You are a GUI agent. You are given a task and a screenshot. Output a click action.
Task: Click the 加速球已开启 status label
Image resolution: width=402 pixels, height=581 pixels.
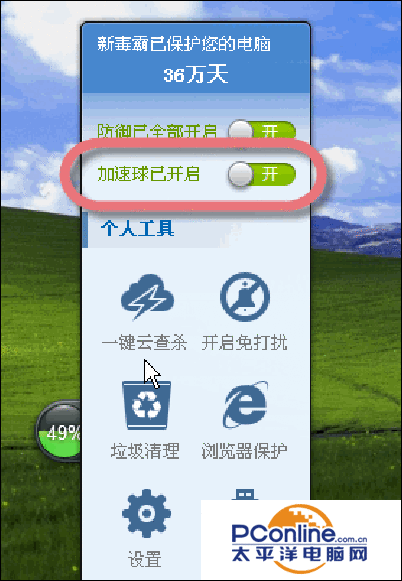point(149,174)
